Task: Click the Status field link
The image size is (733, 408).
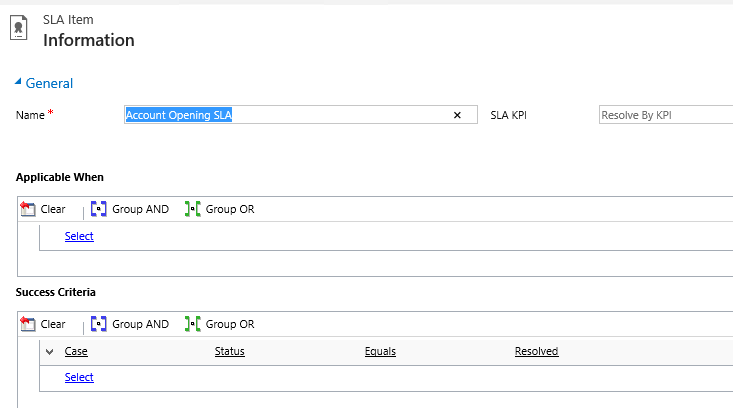Action: coord(229,351)
